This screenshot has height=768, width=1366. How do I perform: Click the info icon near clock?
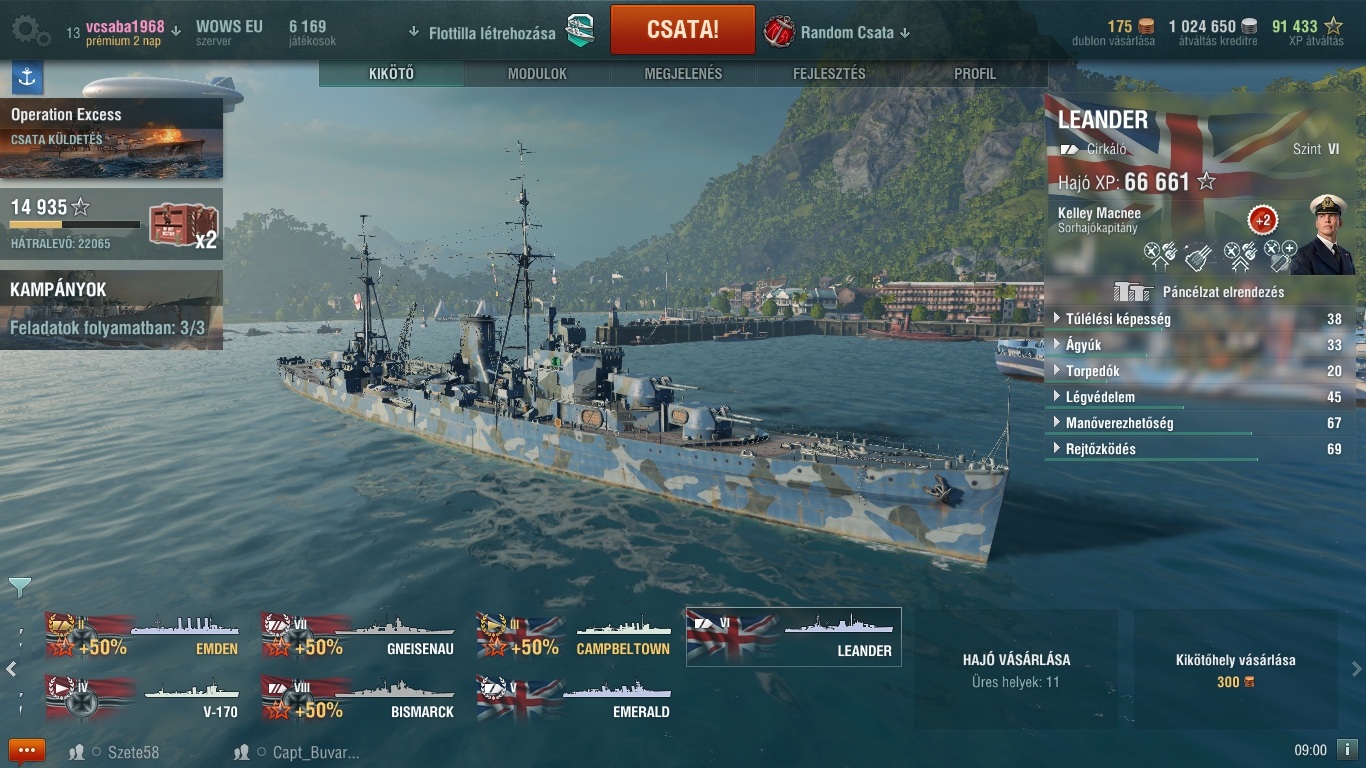[x=1347, y=749]
